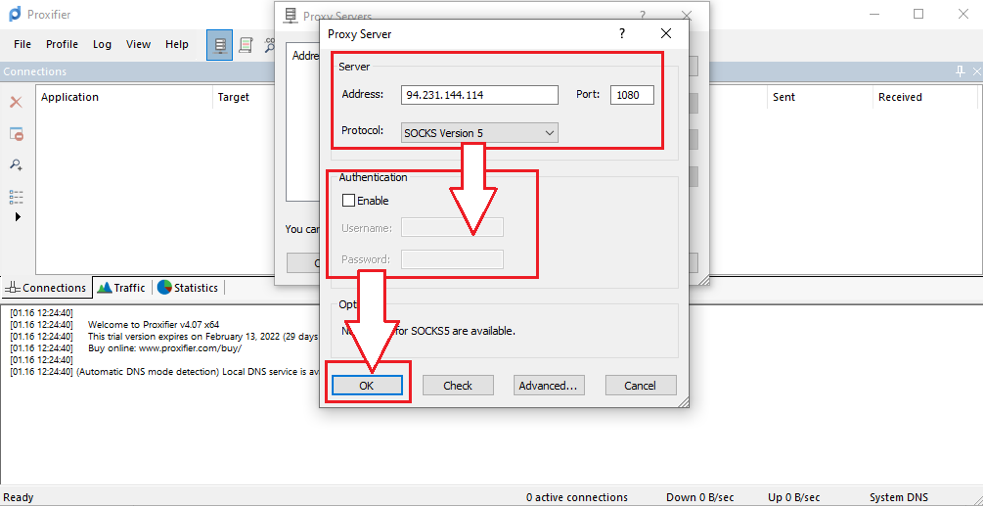This screenshot has height=506, width=983.
Task: Click '0 active connections' in status bar
Action: 577,497
